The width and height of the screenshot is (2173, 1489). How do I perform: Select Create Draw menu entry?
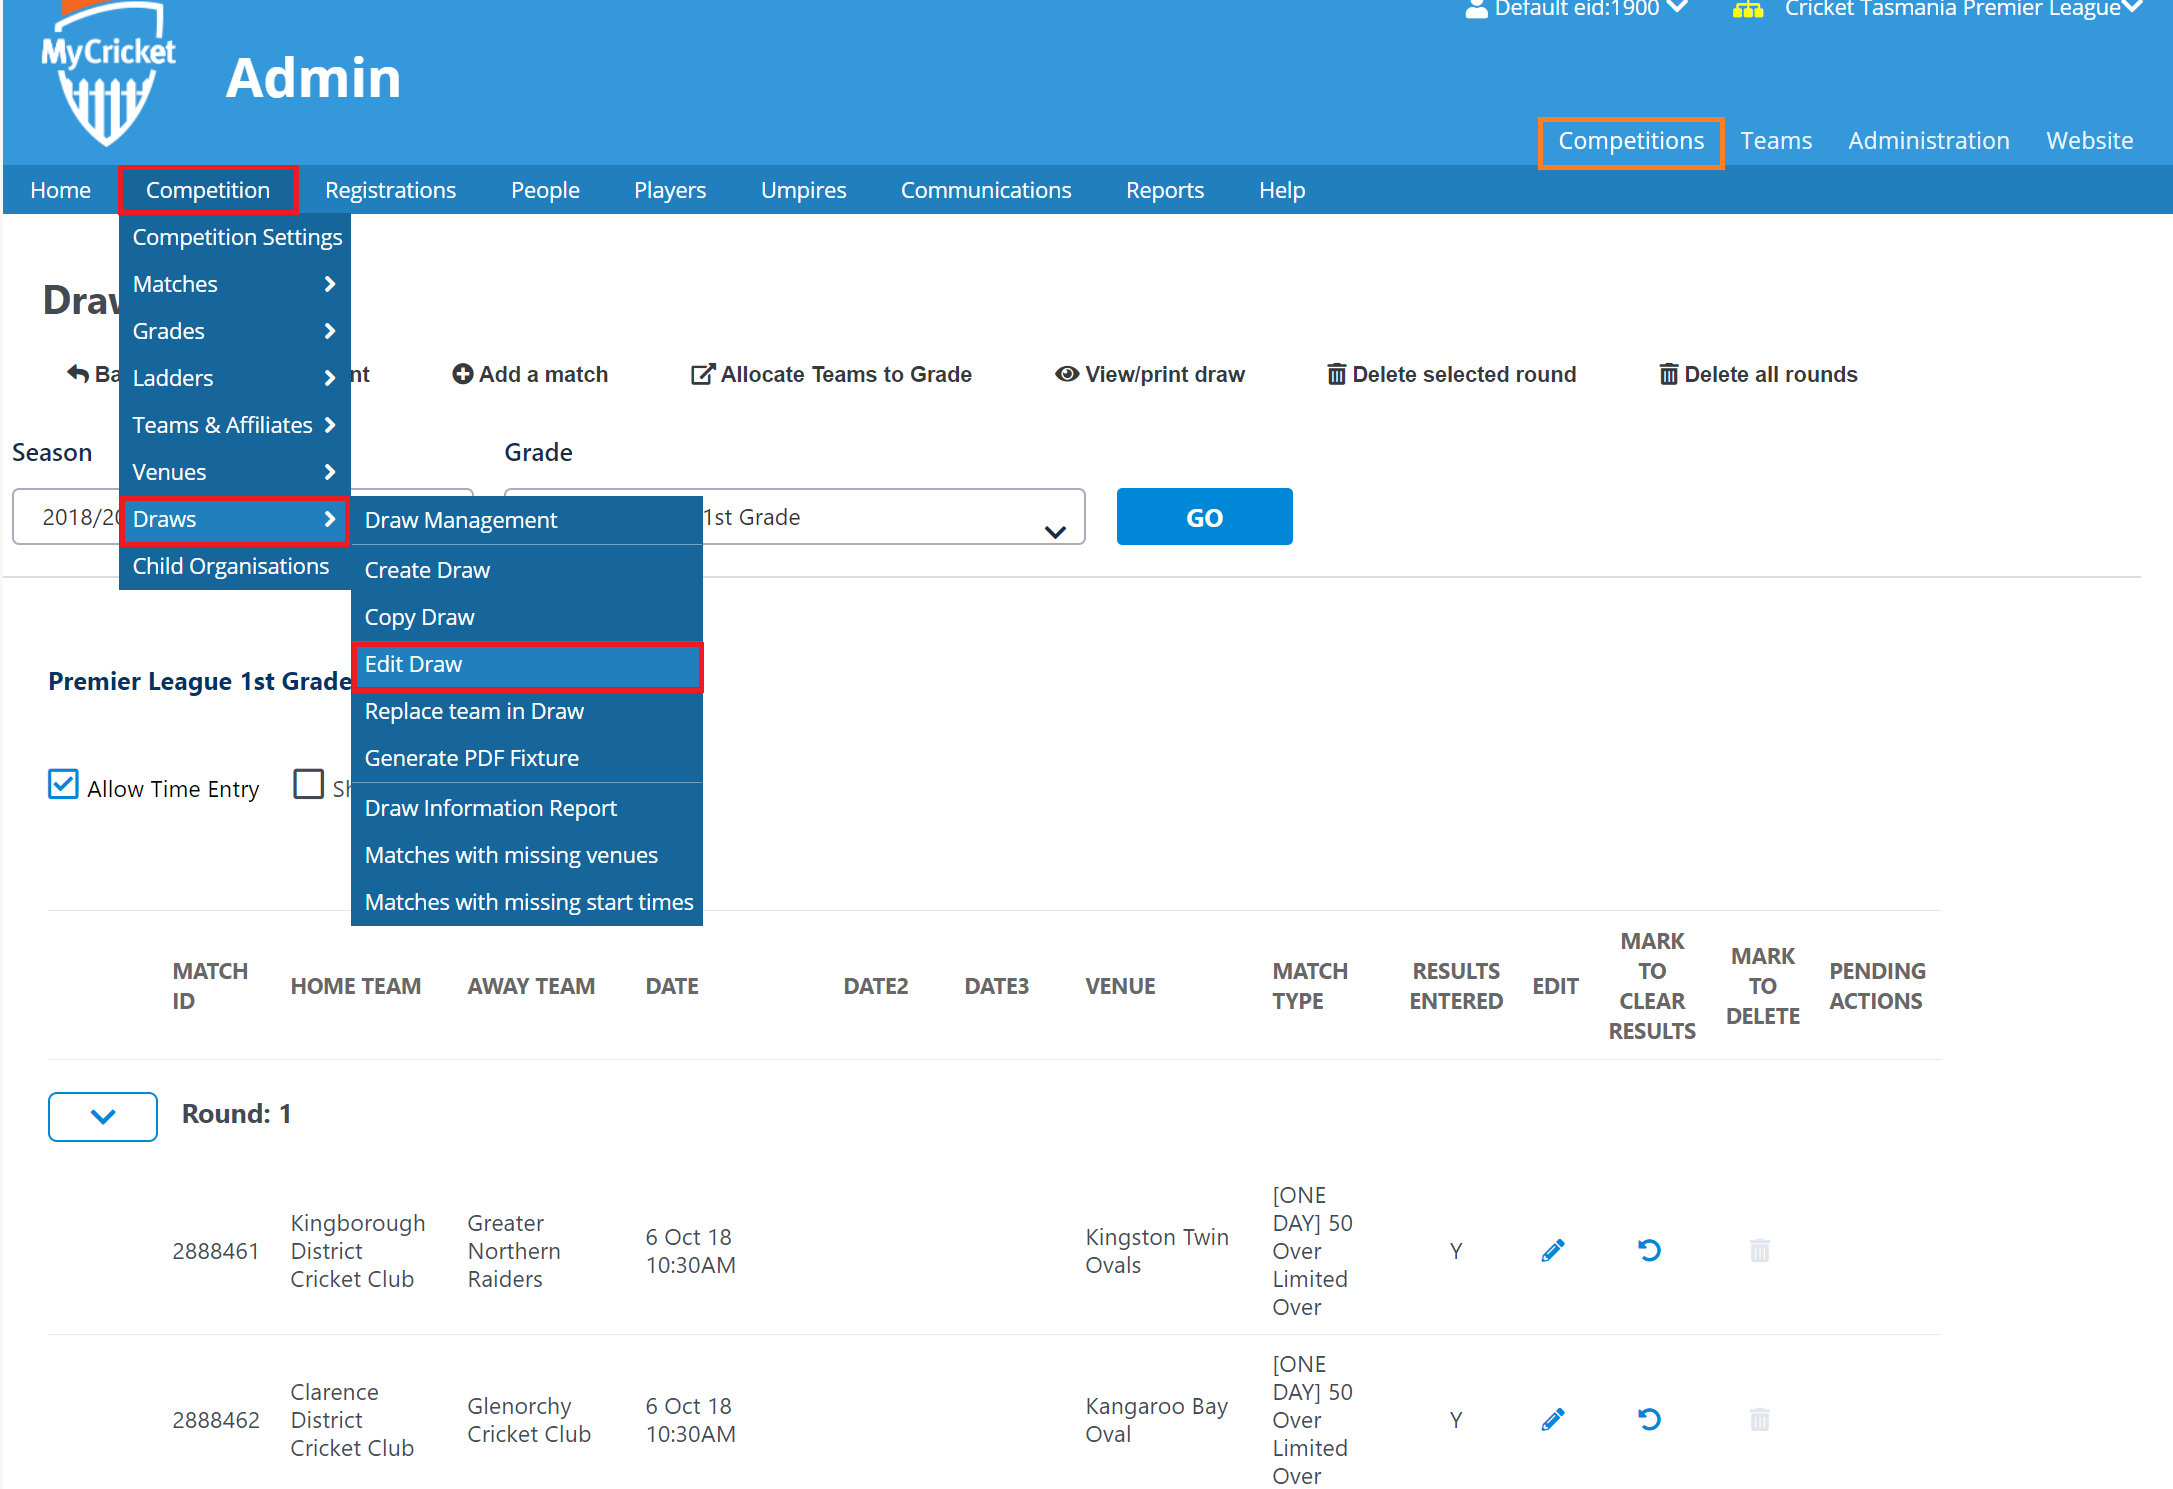527,570
